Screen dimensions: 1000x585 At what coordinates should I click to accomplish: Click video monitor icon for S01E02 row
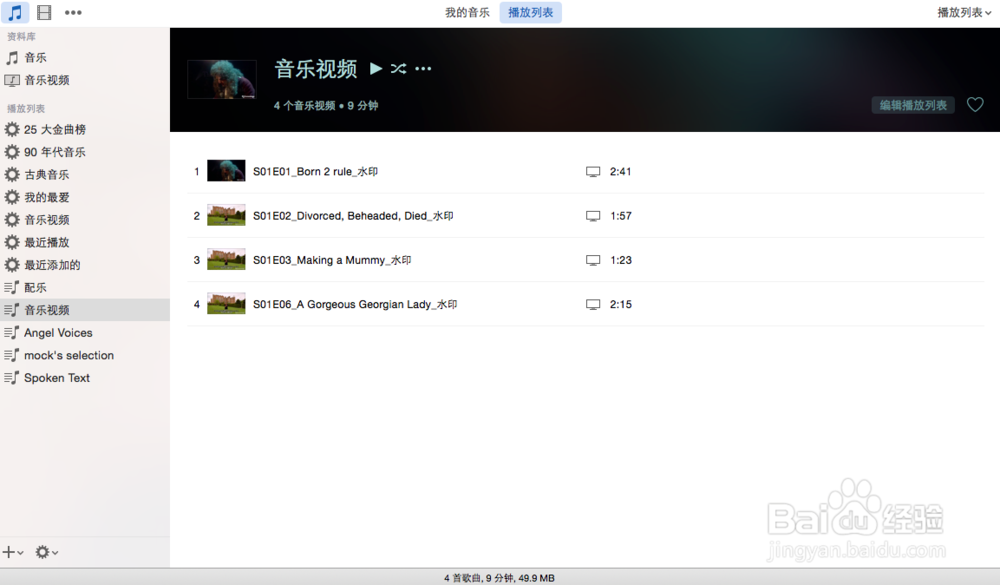coord(593,216)
